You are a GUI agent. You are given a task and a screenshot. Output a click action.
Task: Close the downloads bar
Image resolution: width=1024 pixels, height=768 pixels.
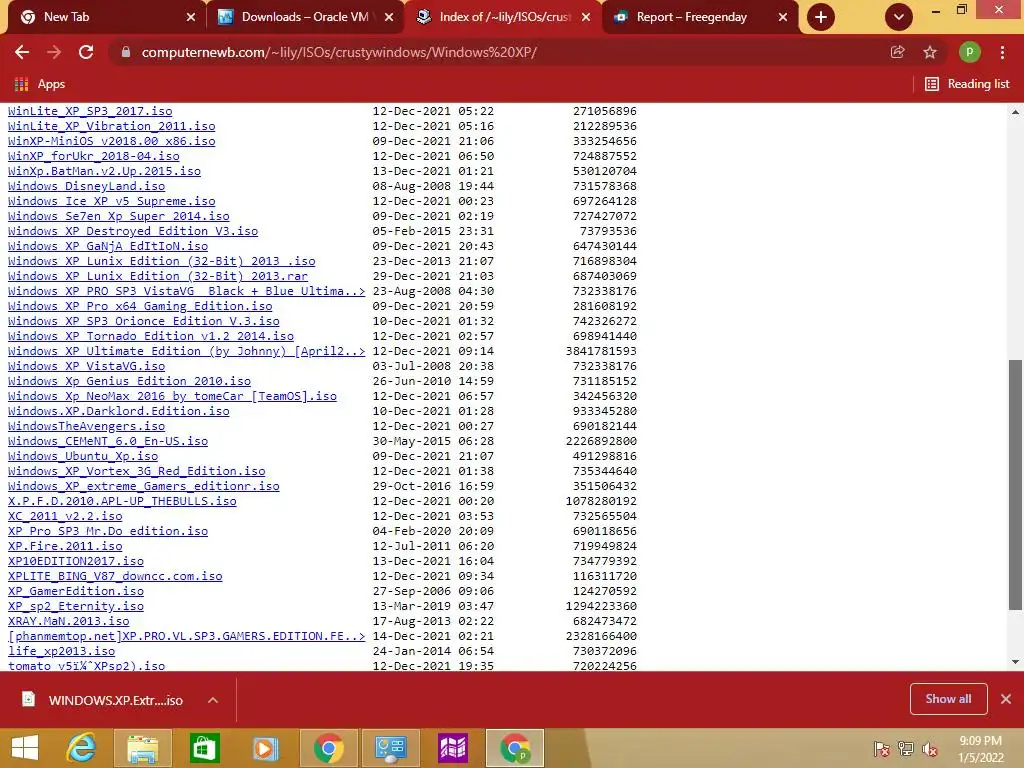(1006, 699)
